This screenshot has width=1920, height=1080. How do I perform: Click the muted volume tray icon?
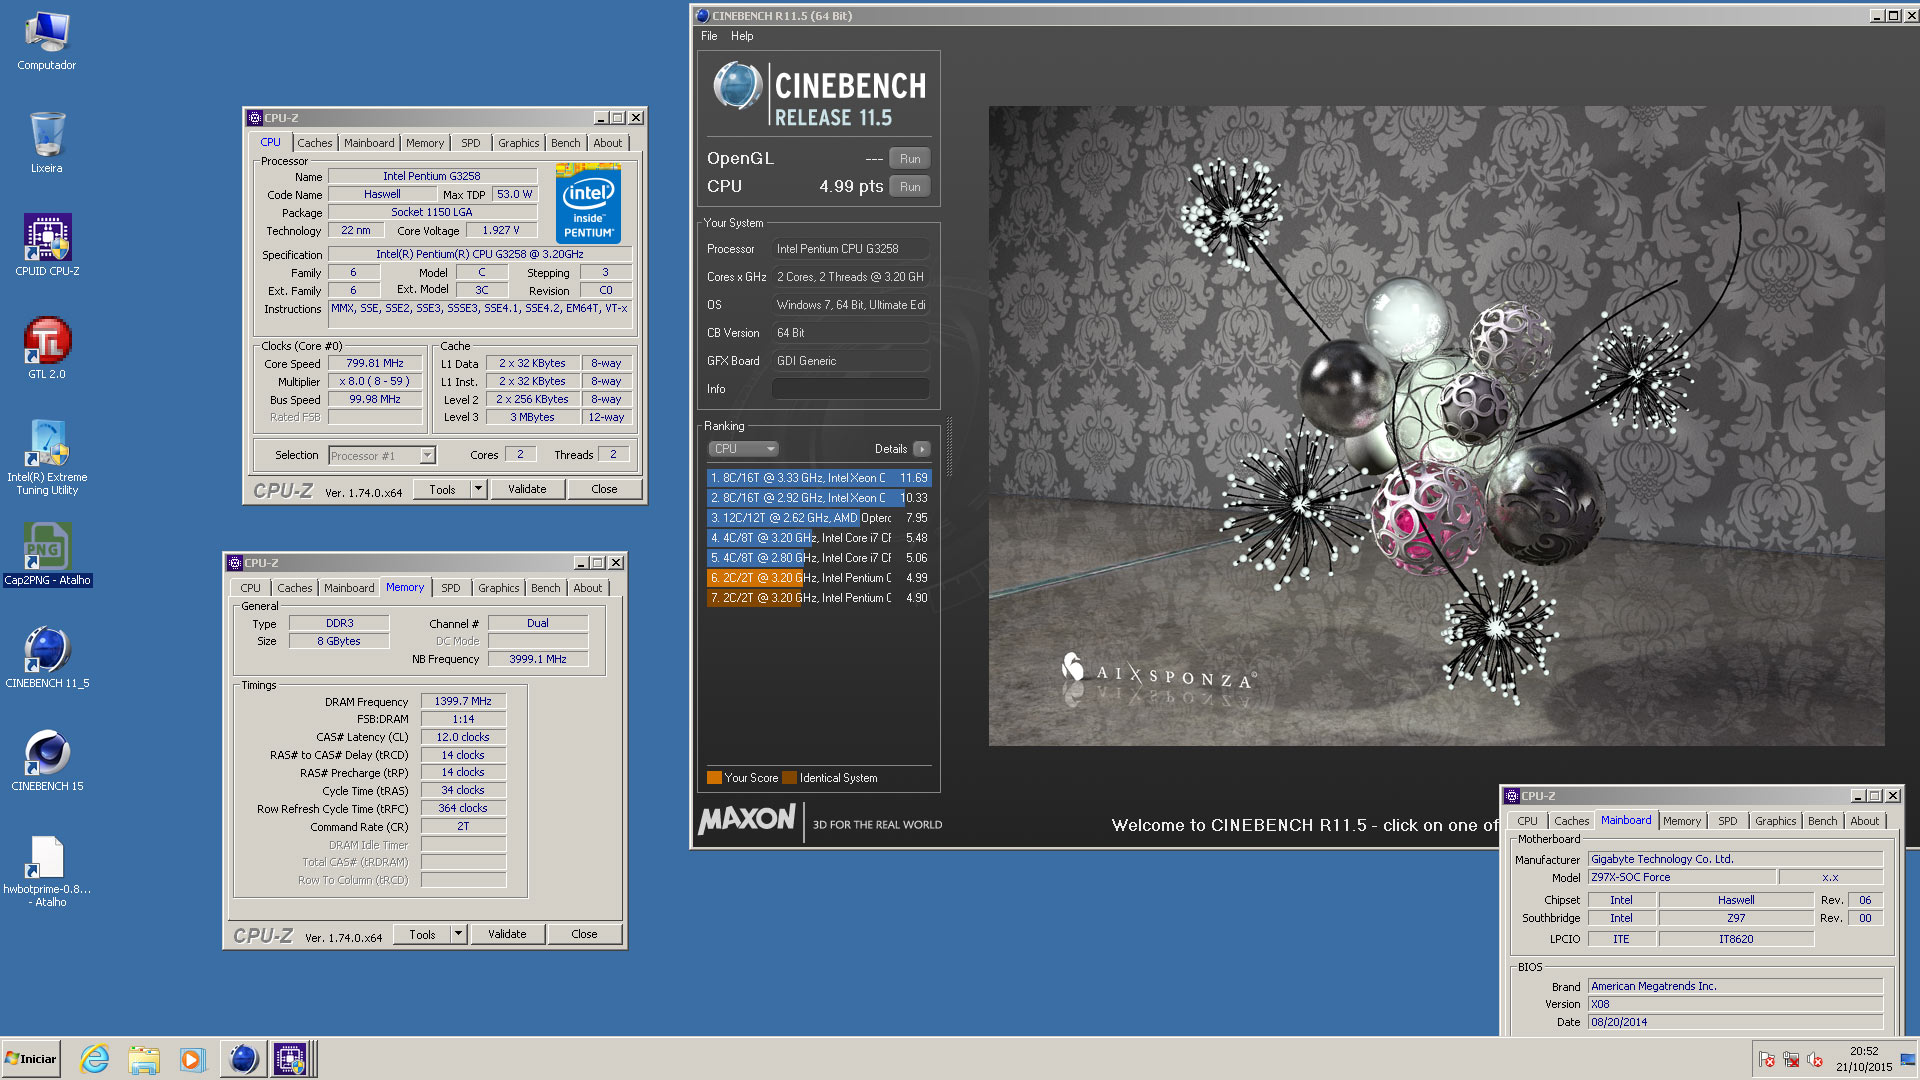(x=1815, y=1060)
